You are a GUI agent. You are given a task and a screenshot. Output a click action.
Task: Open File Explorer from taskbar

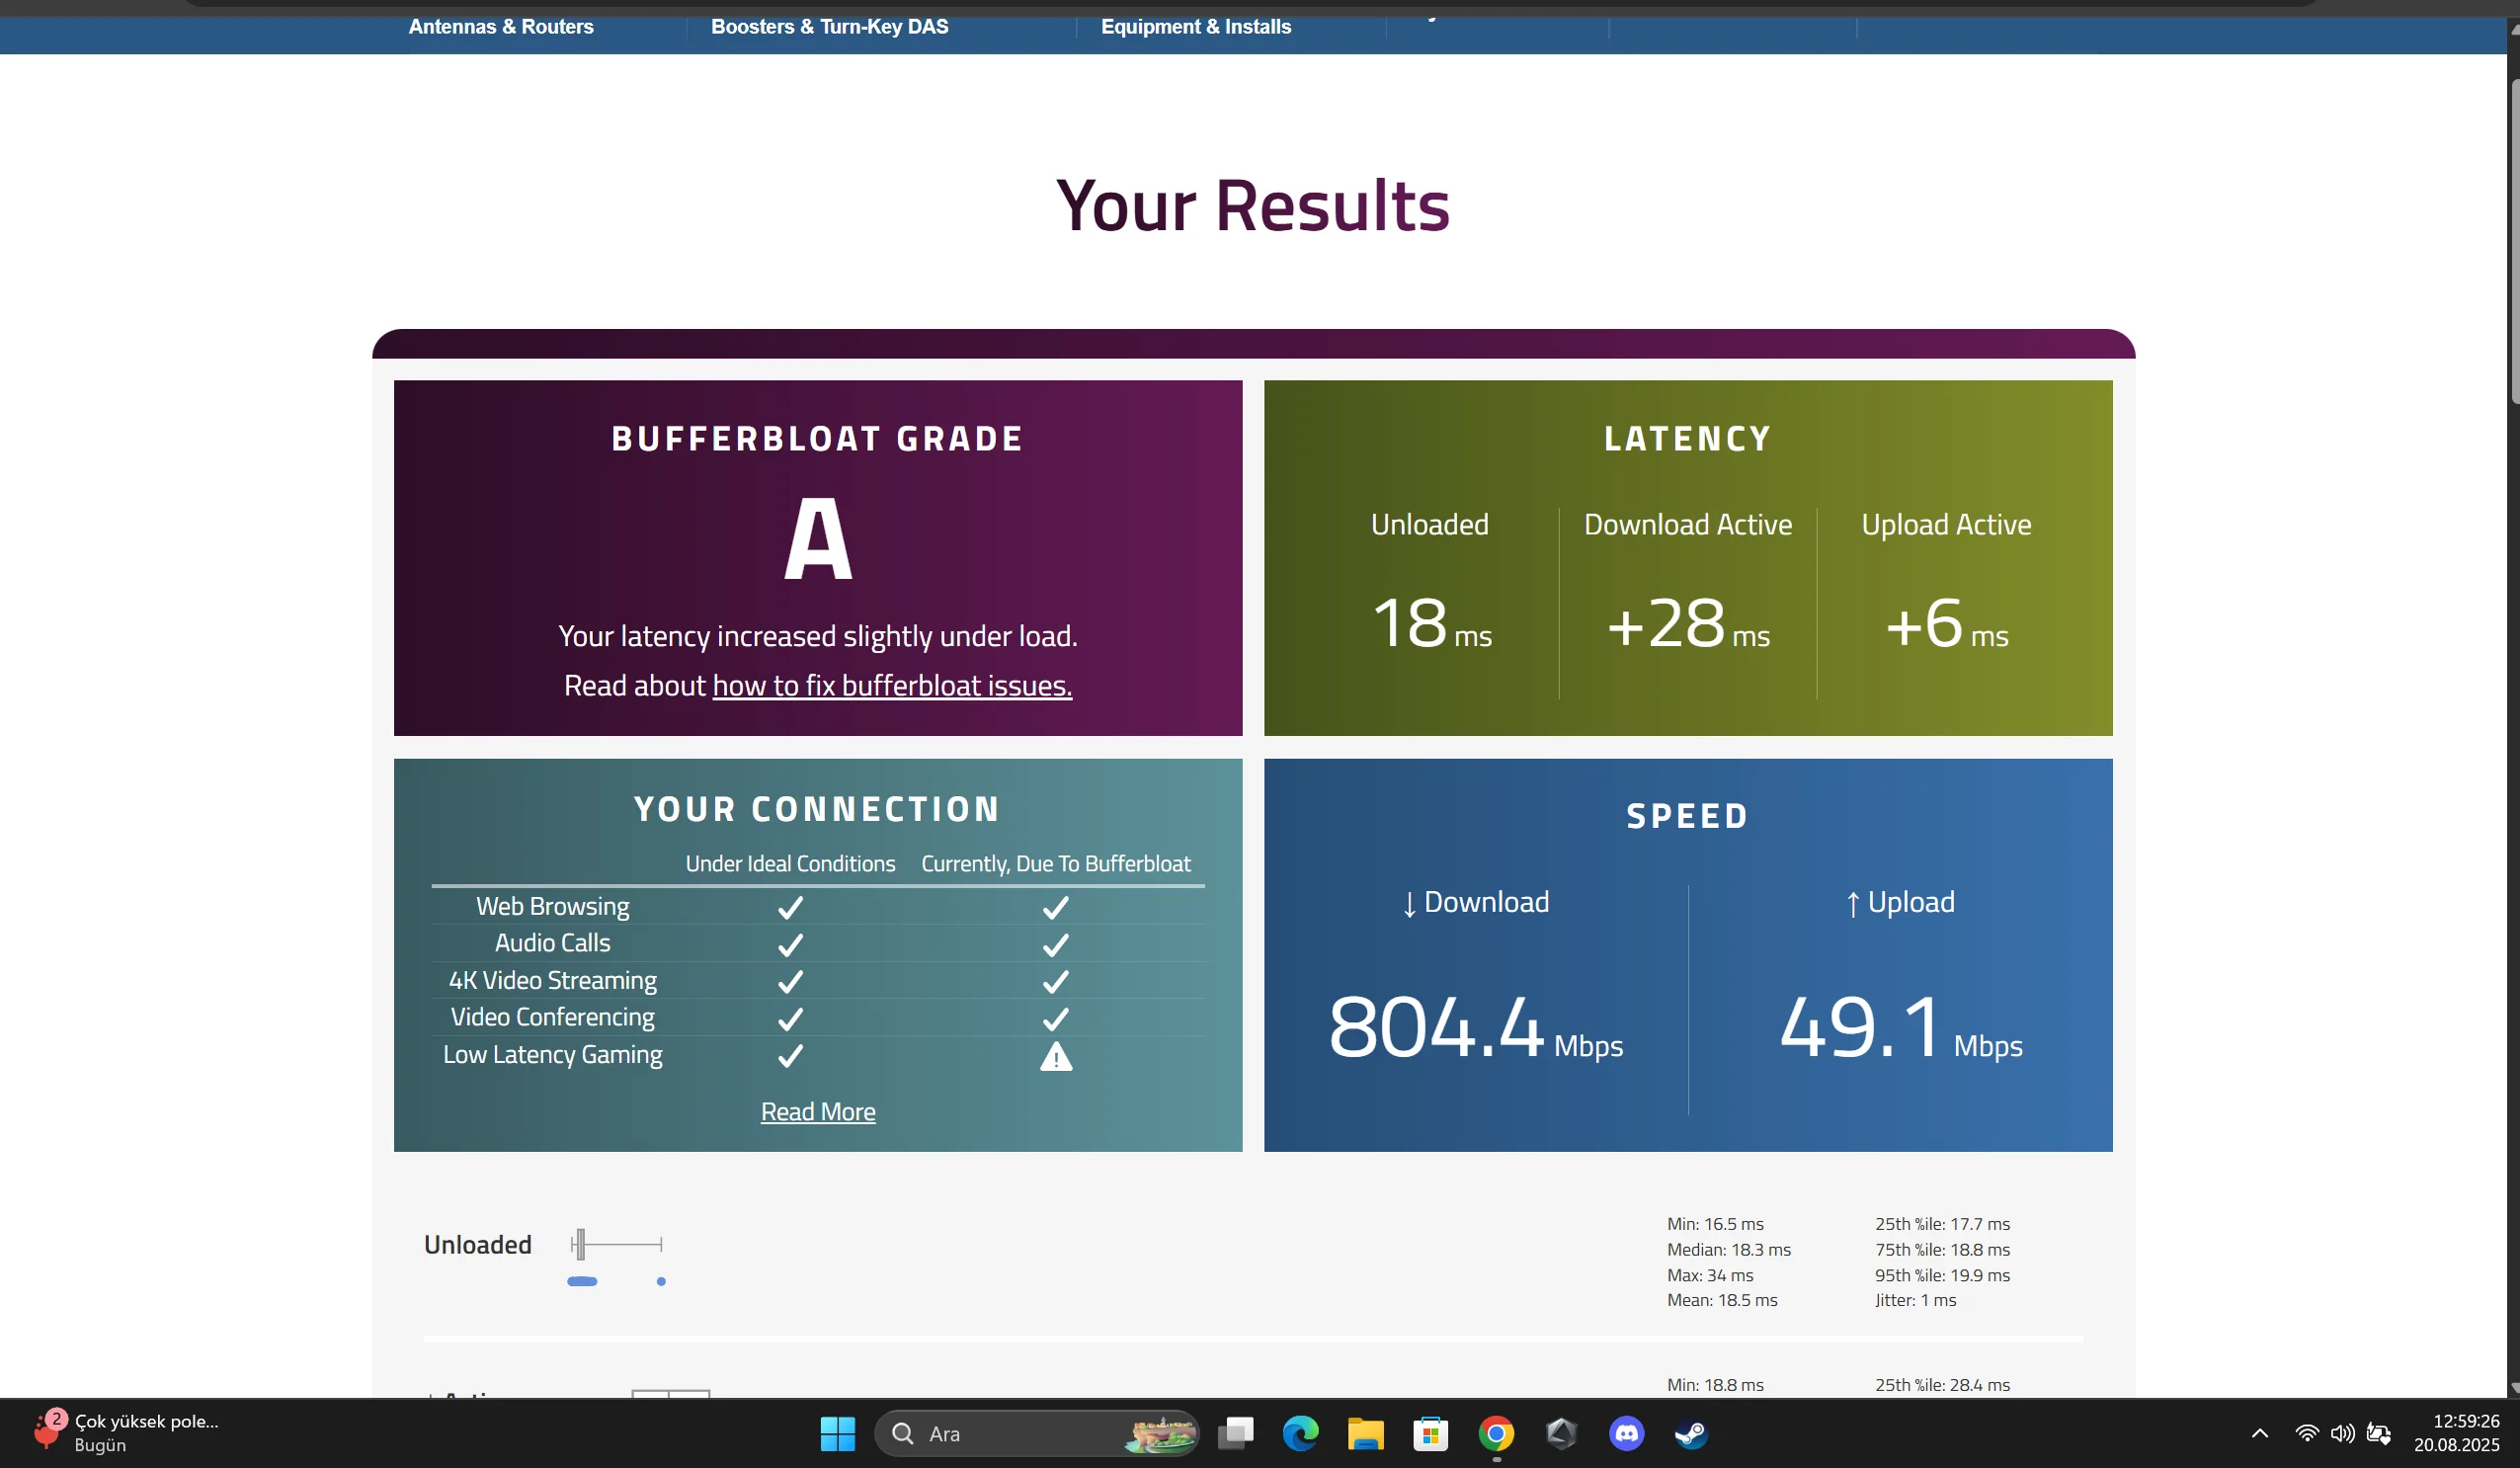click(x=1365, y=1433)
